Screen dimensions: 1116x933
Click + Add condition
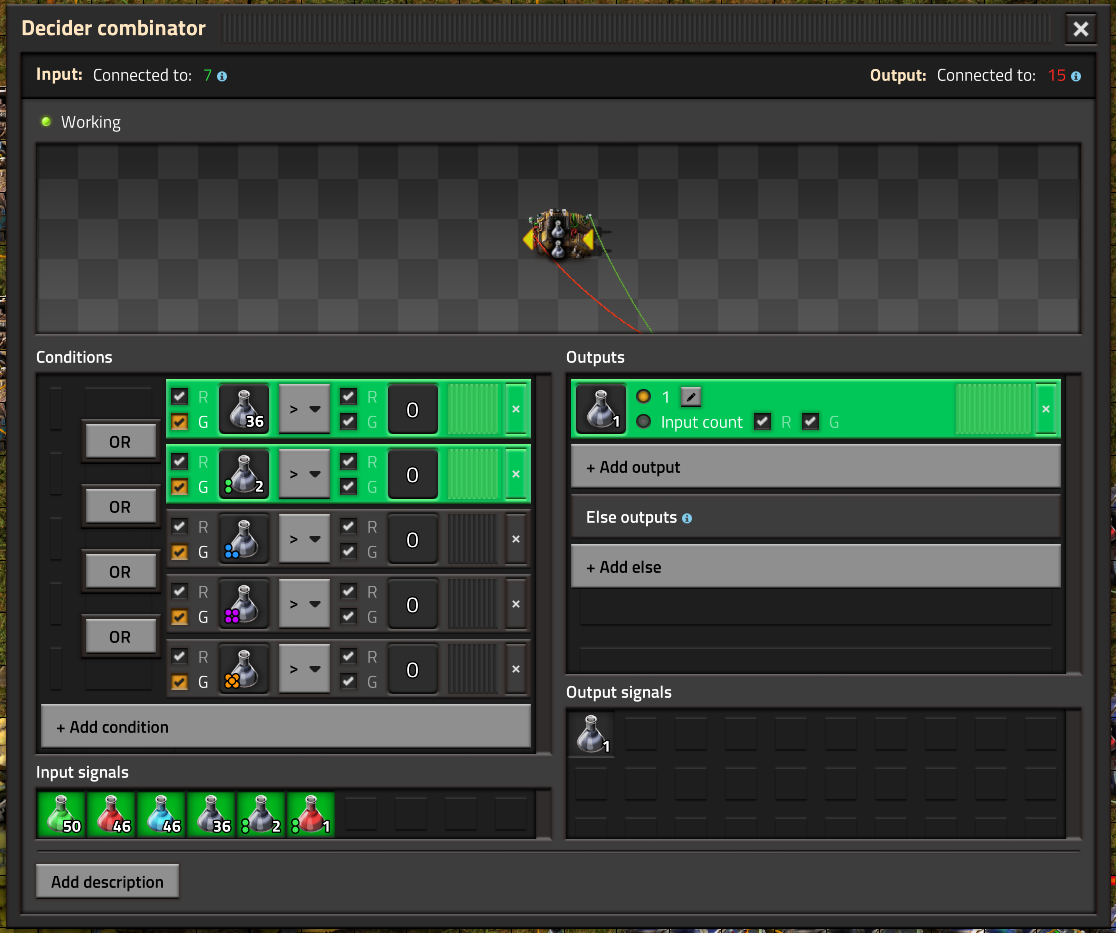point(286,727)
